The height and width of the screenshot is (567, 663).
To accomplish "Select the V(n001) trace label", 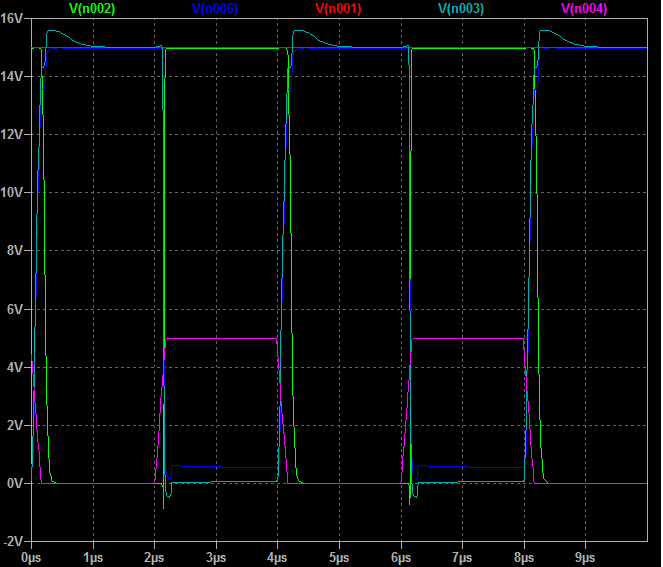I will coord(338,8).
